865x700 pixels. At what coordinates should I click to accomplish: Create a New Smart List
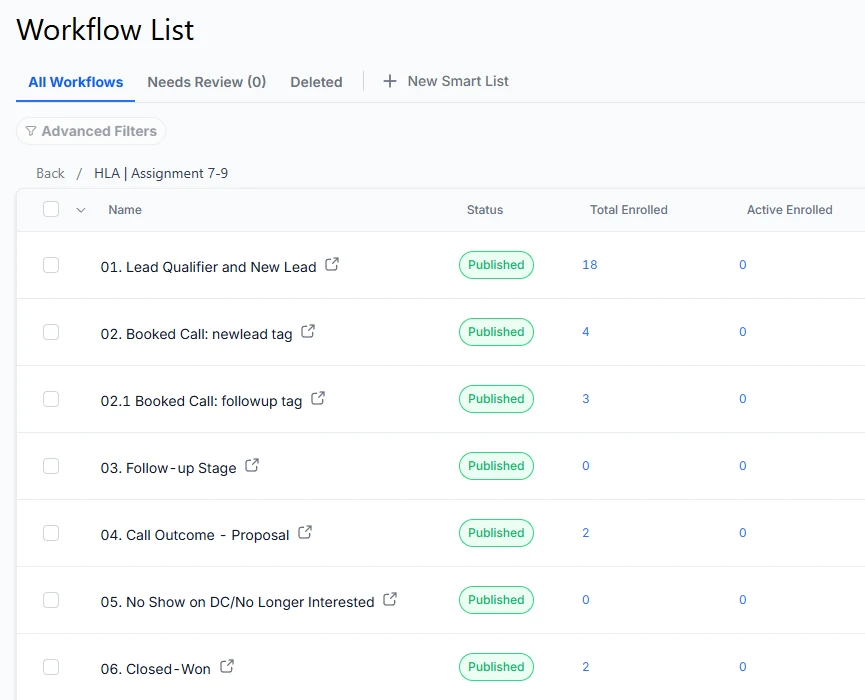[x=446, y=81]
